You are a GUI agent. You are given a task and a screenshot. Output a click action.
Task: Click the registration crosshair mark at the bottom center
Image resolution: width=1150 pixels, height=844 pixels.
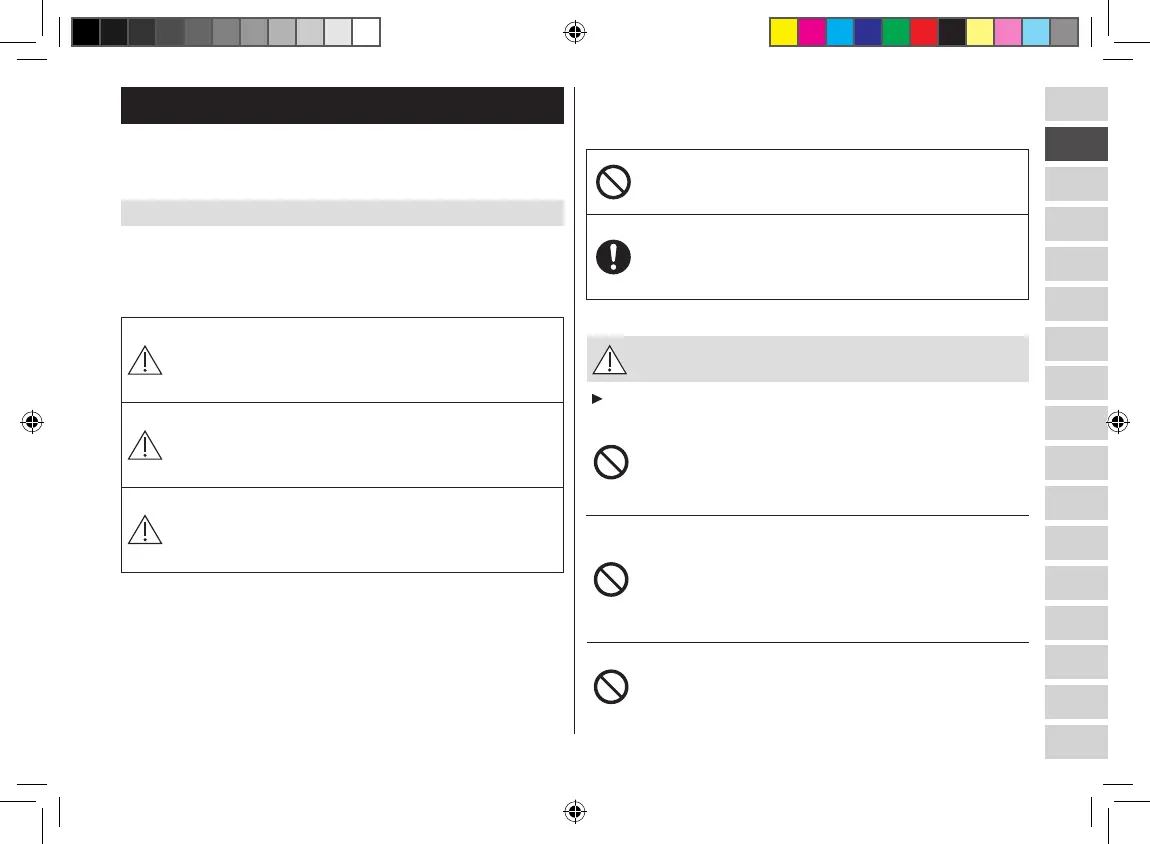(x=574, y=812)
